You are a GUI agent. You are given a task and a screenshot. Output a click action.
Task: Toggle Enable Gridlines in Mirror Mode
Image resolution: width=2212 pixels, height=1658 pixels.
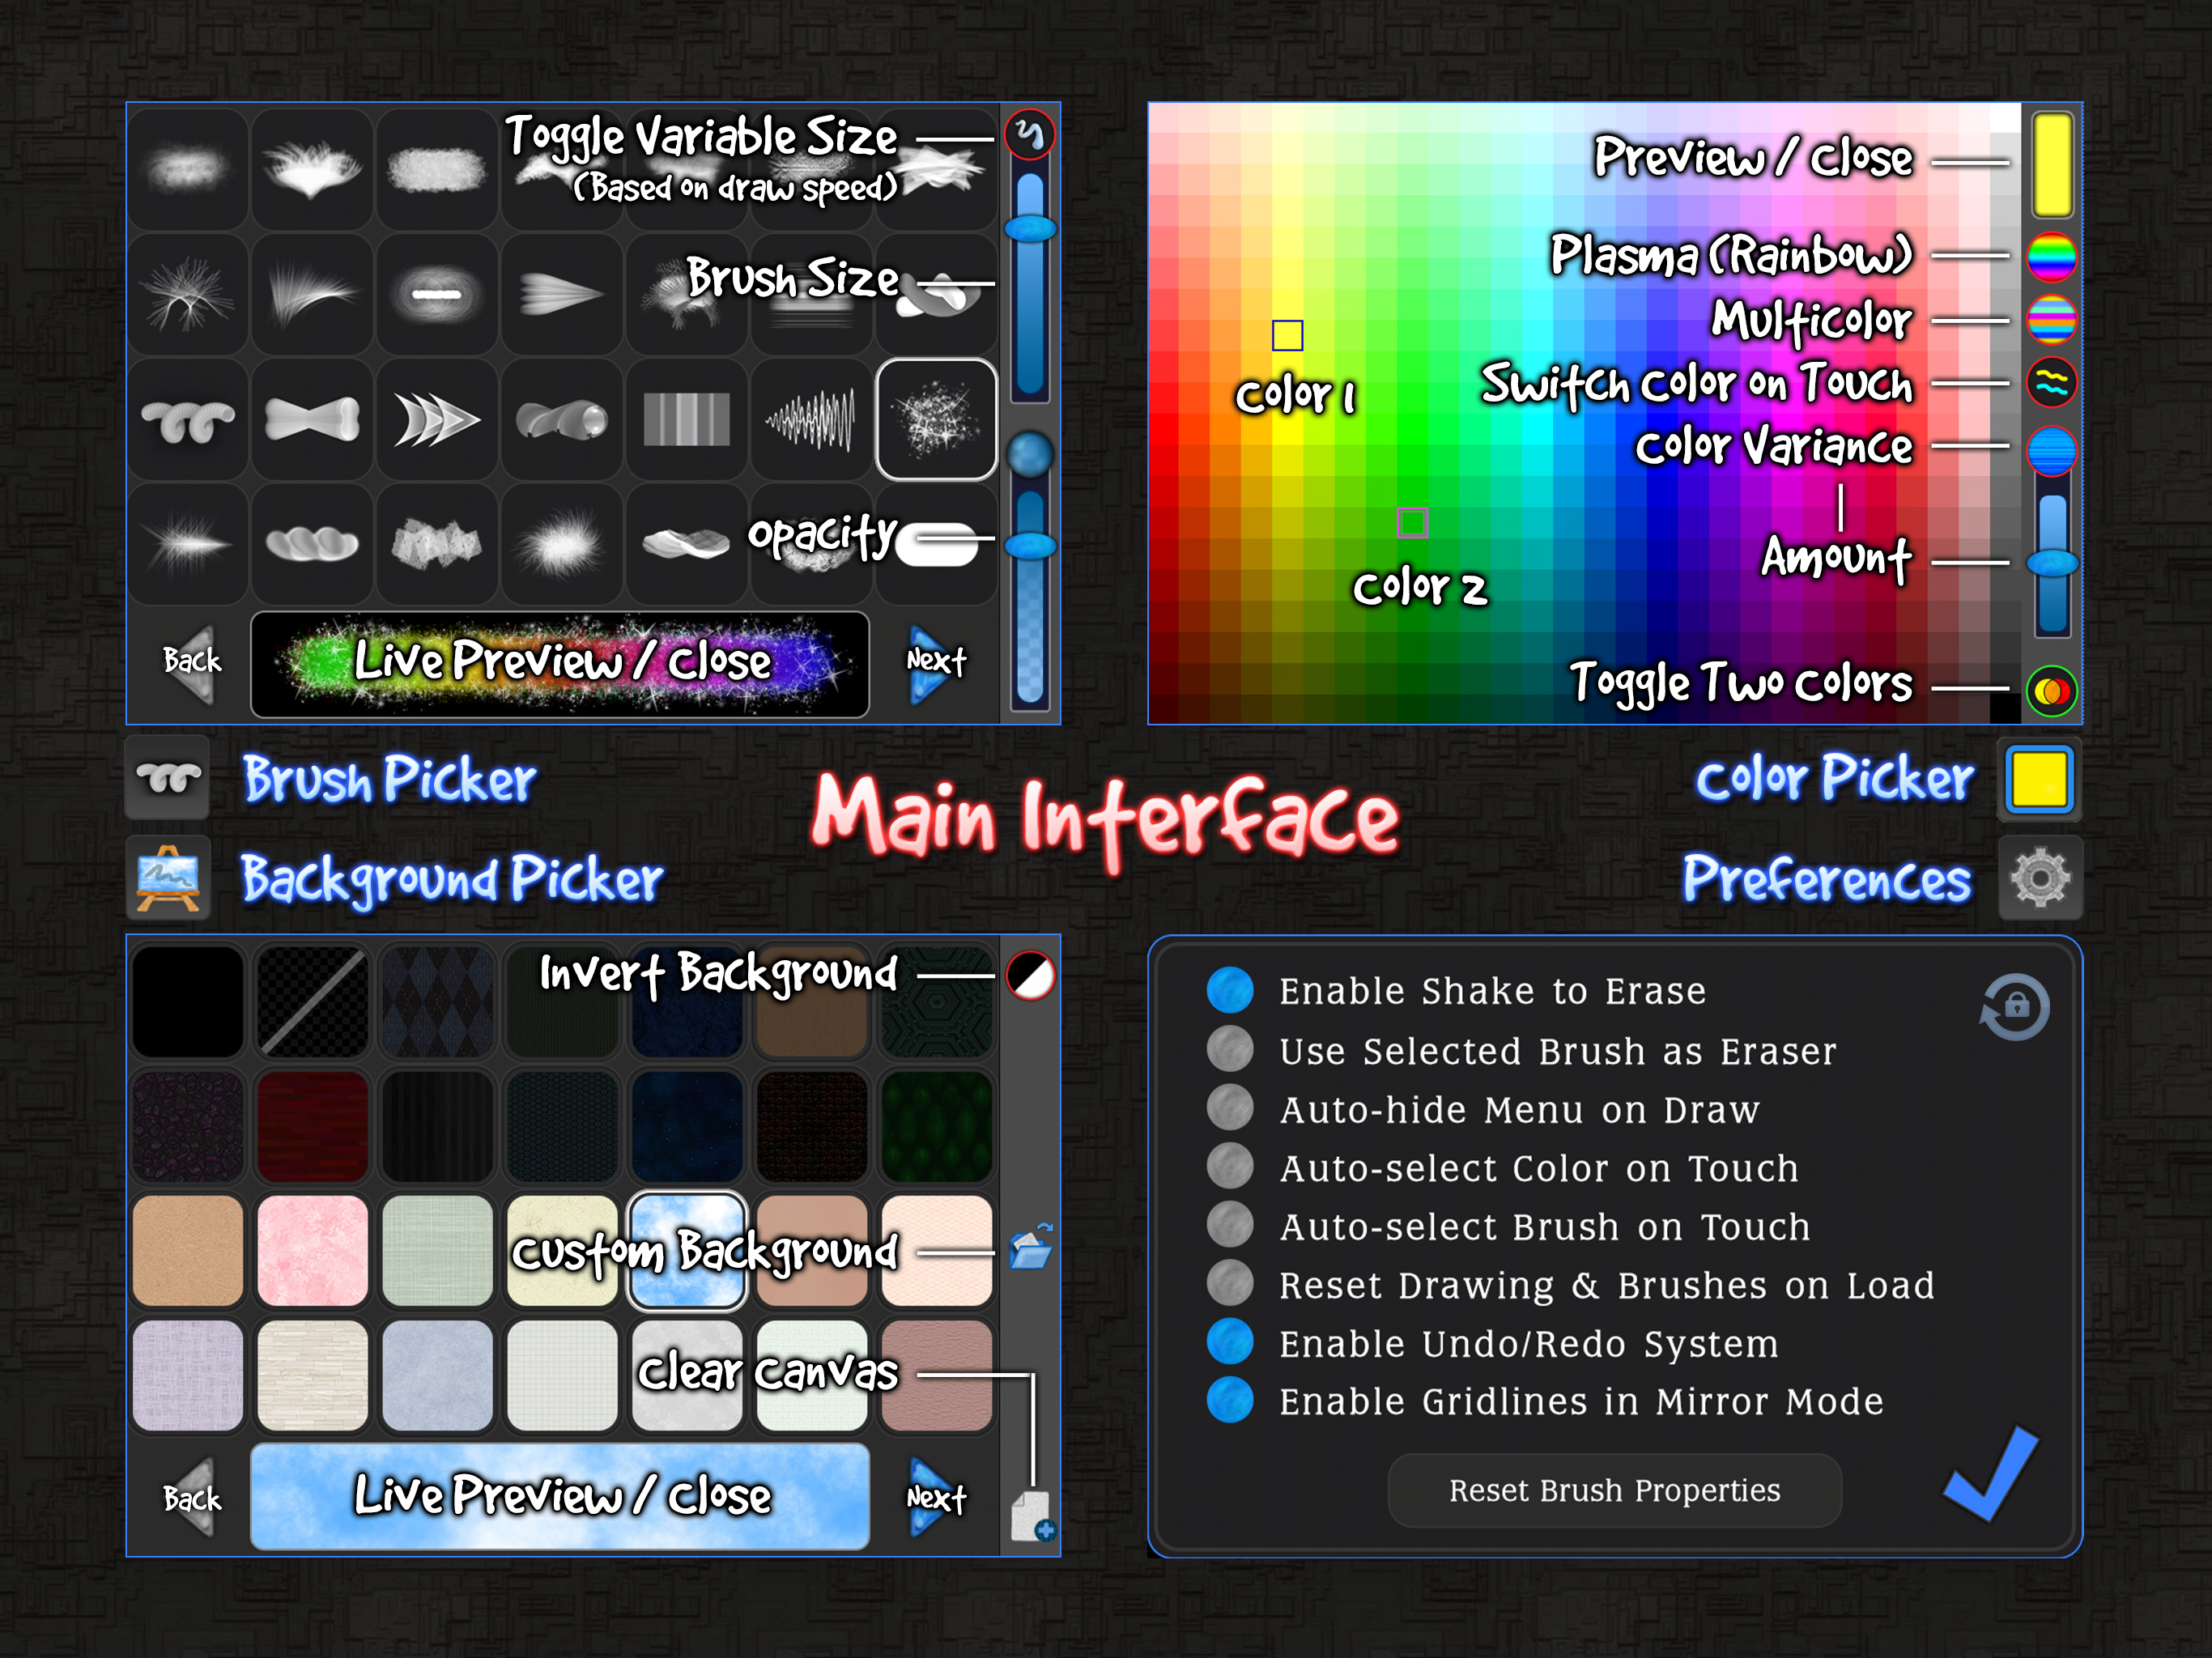pos(1230,1400)
